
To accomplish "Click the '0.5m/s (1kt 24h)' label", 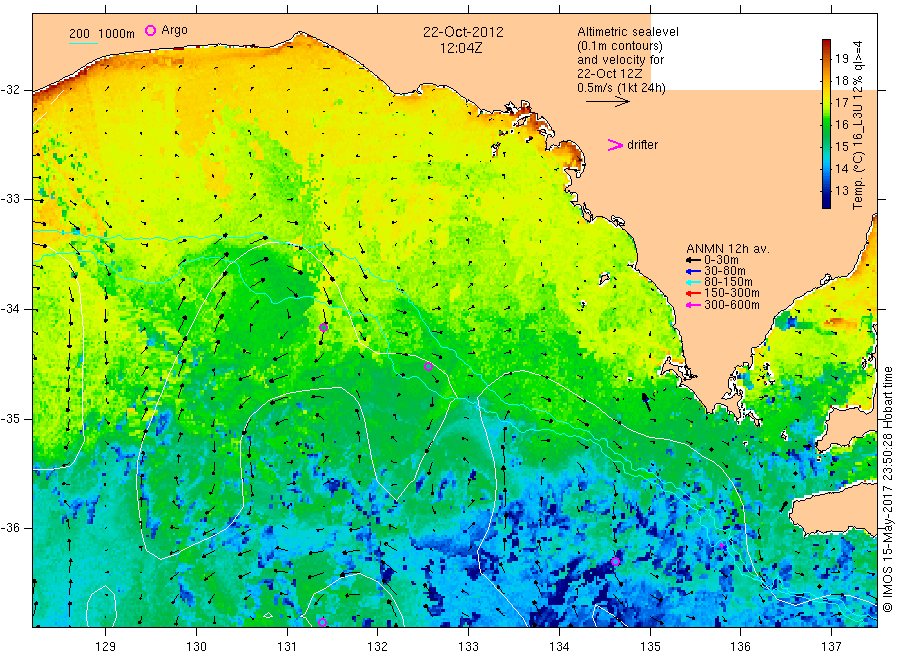I will [622, 88].
